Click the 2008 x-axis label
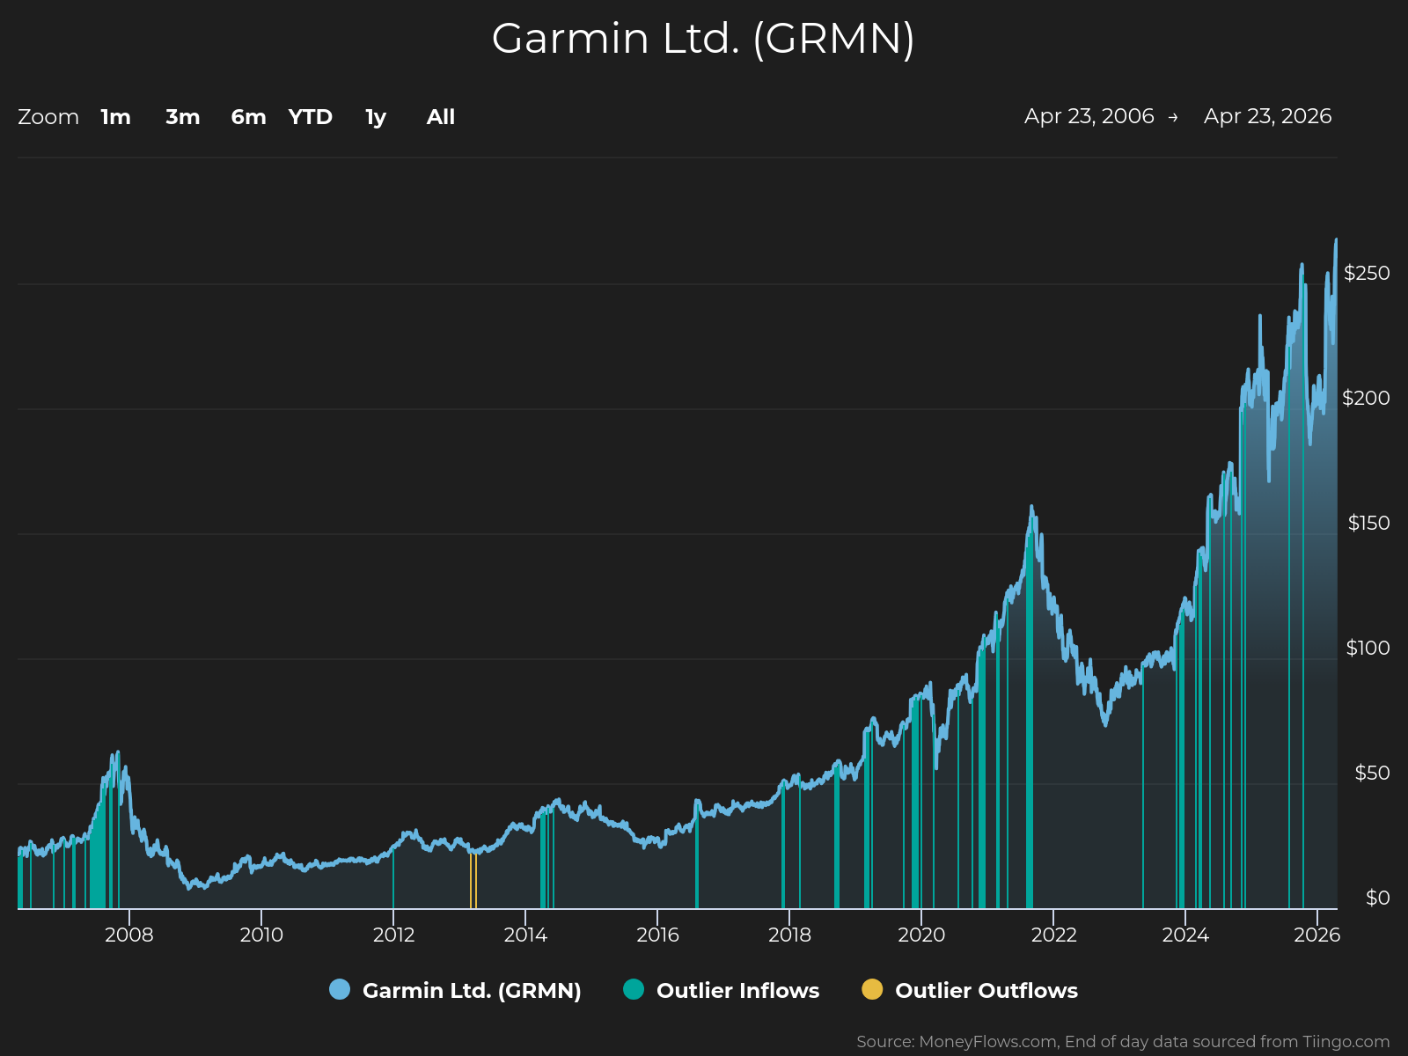Viewport: 1408px width, 1056px height. [x=129, y=934]
